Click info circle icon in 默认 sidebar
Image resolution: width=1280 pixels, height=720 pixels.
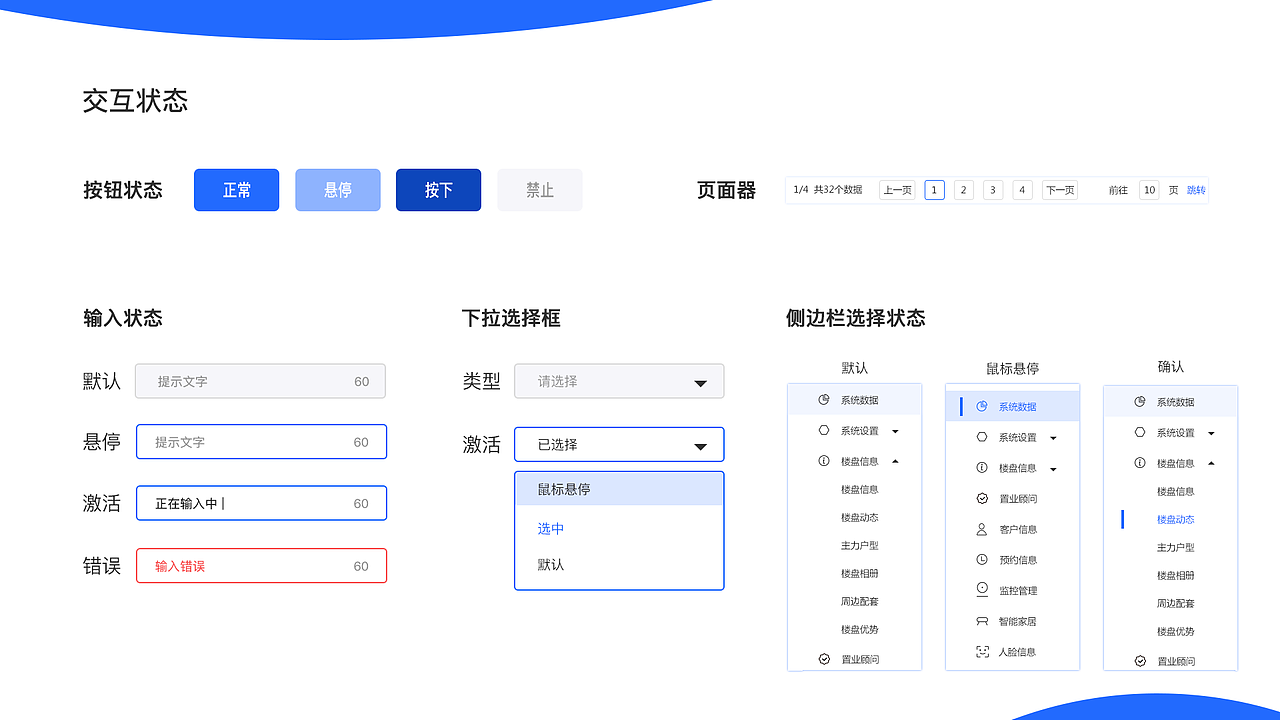click(x=824, y=462)
